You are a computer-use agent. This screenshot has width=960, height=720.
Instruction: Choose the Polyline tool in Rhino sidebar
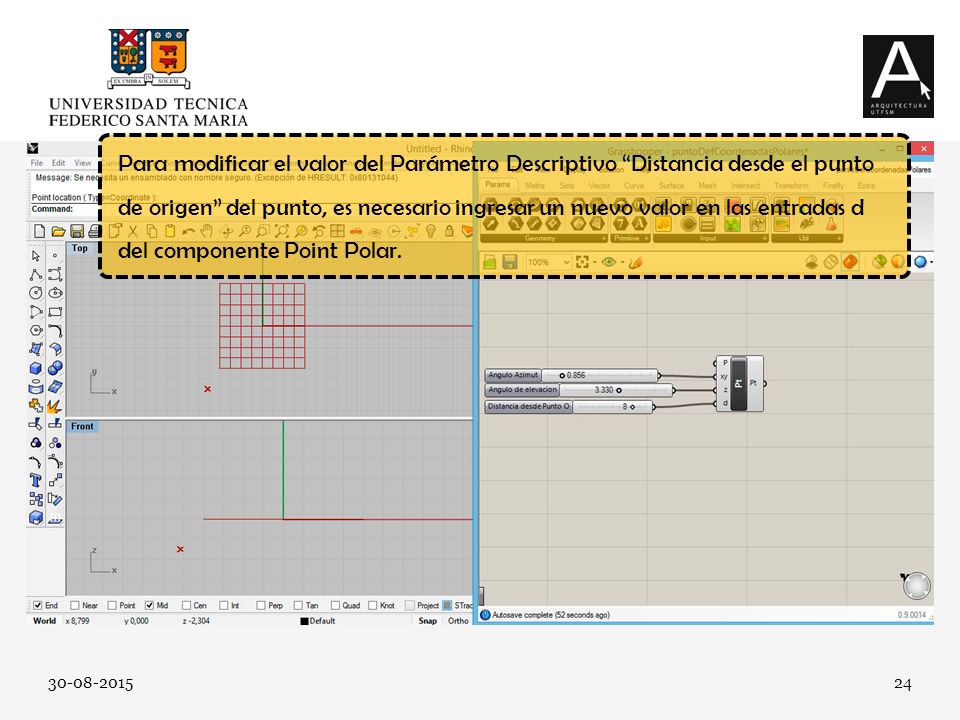pos(36,274)
